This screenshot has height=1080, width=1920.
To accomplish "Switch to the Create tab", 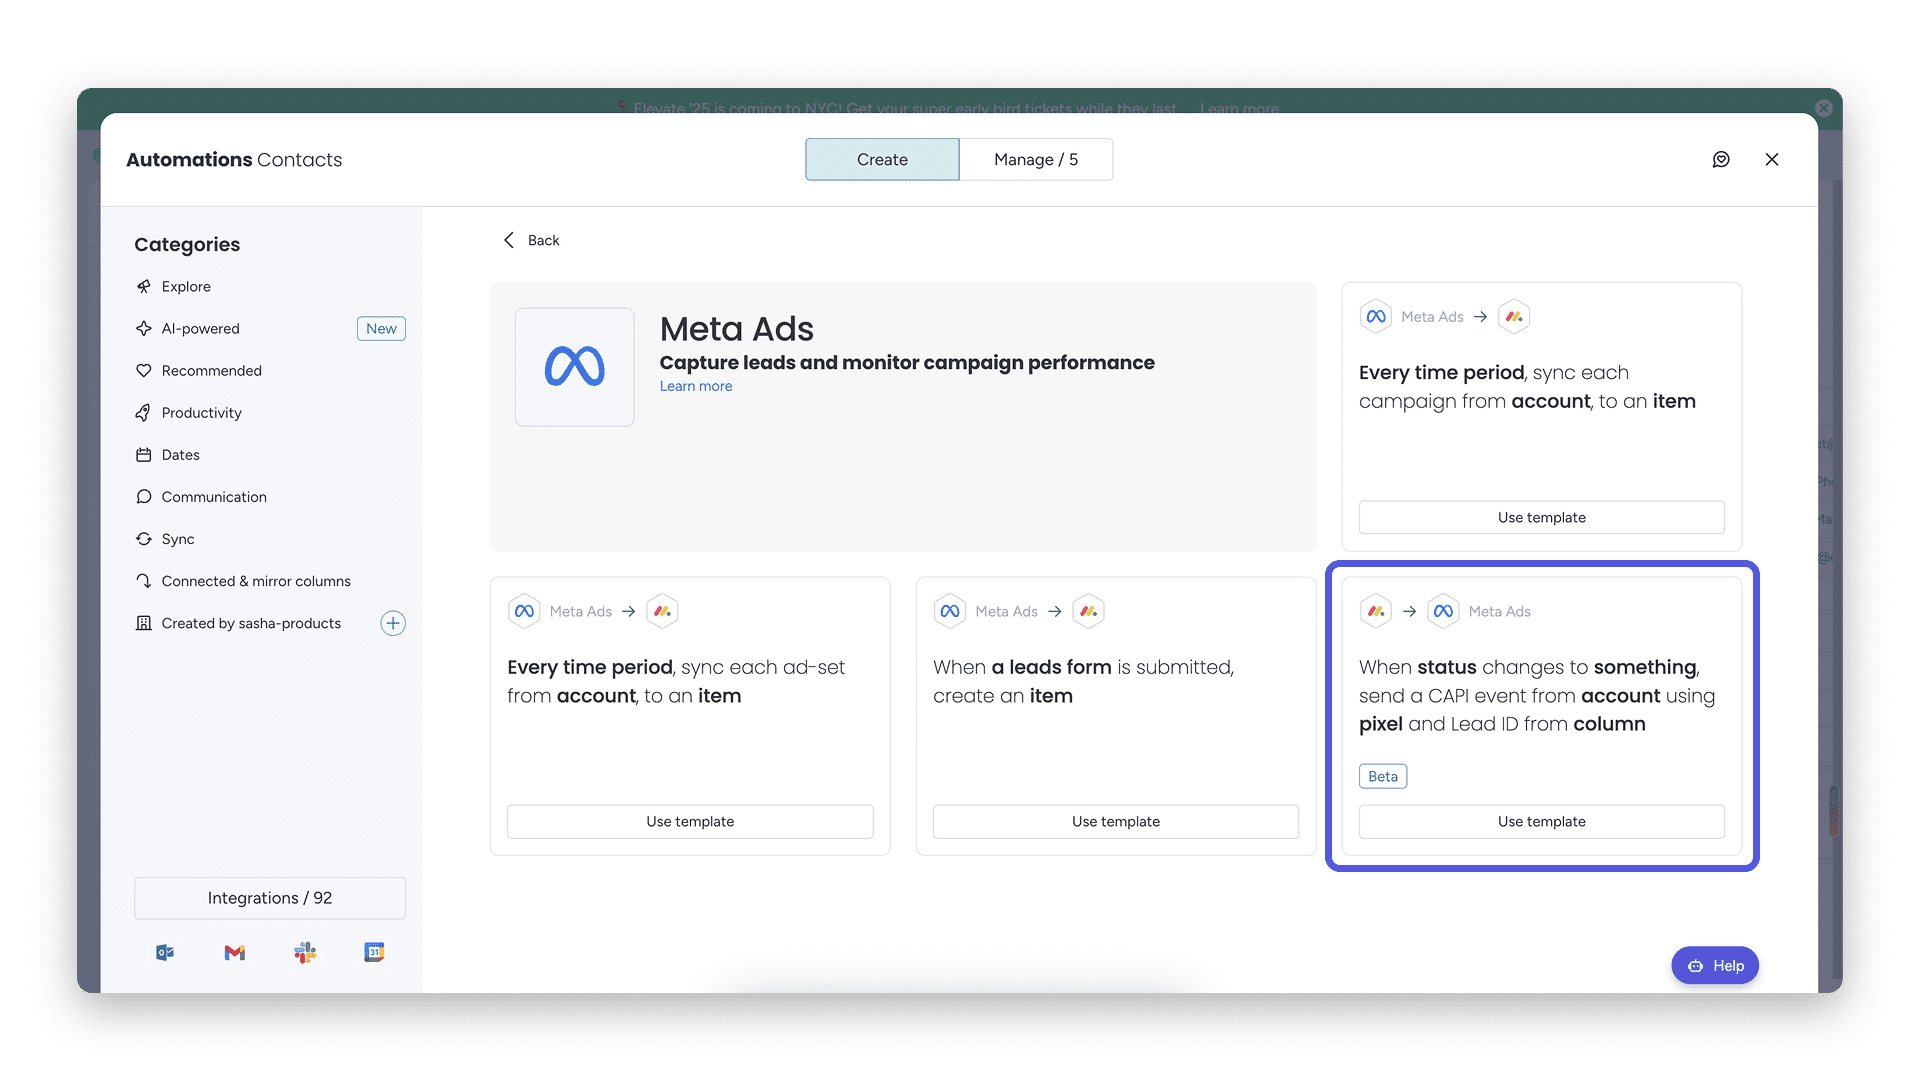I will tap(882, 160).
